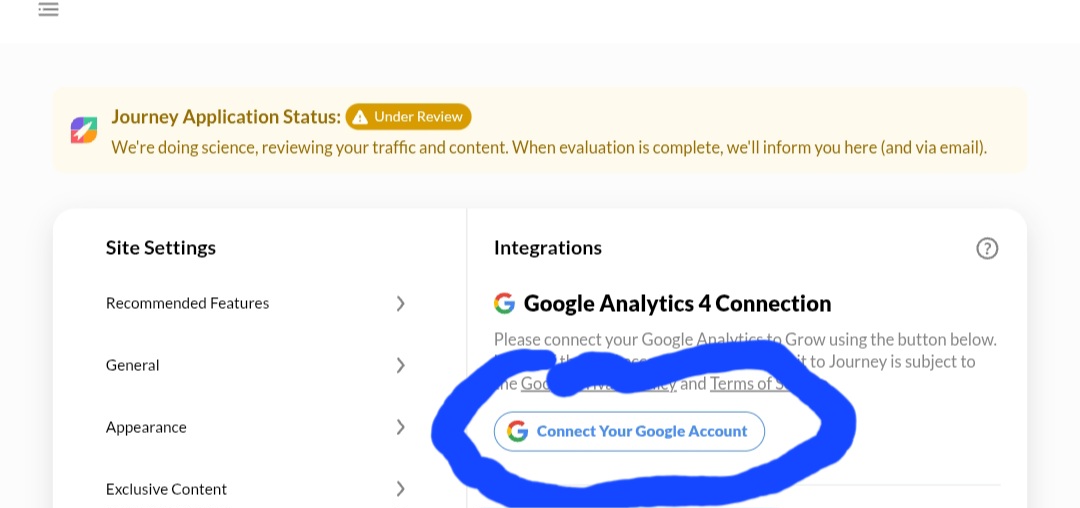Click the Under Review status badge
Image resolution: width=1080 pixels, height=508 pixels.
point(408,117)
